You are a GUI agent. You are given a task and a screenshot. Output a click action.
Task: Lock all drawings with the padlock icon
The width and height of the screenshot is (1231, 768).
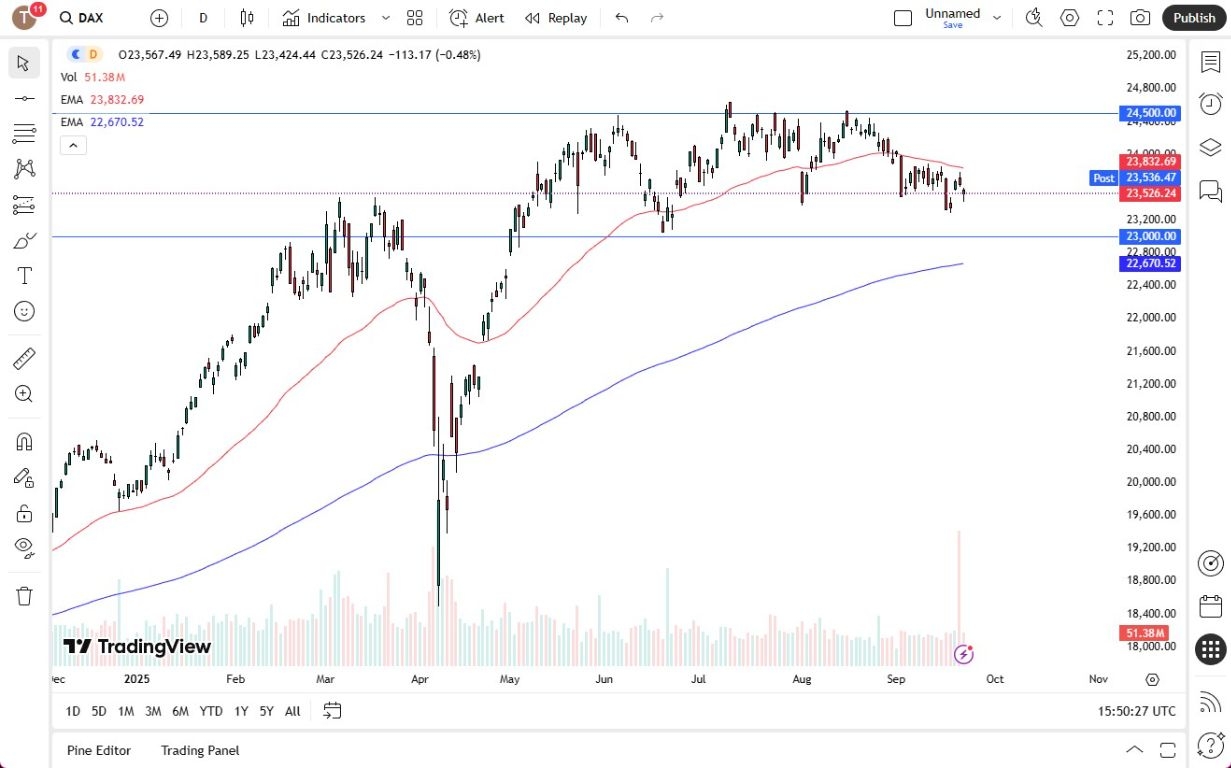coord(24,512)
